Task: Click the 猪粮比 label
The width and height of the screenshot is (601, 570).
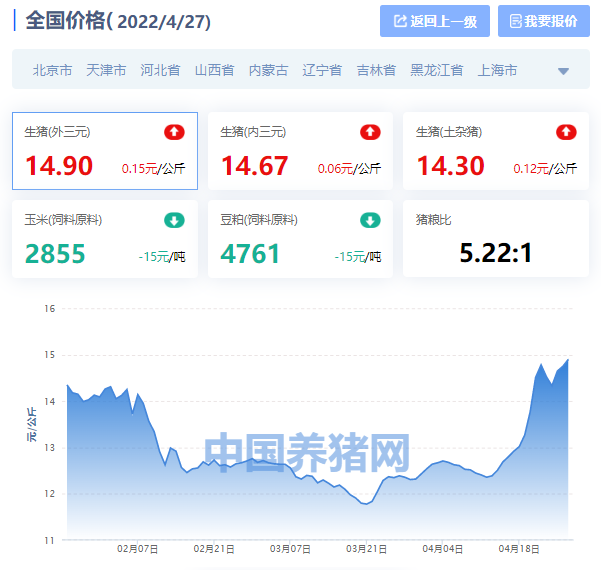Action: point(434,220)
